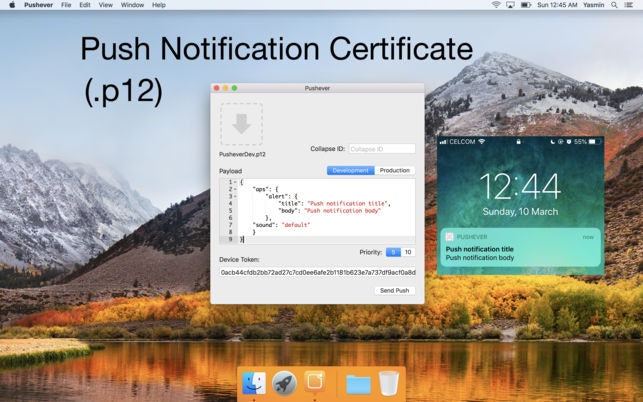The image size is (643, 402).
Task: Click the Pushever window title
Action: [317, 88]
